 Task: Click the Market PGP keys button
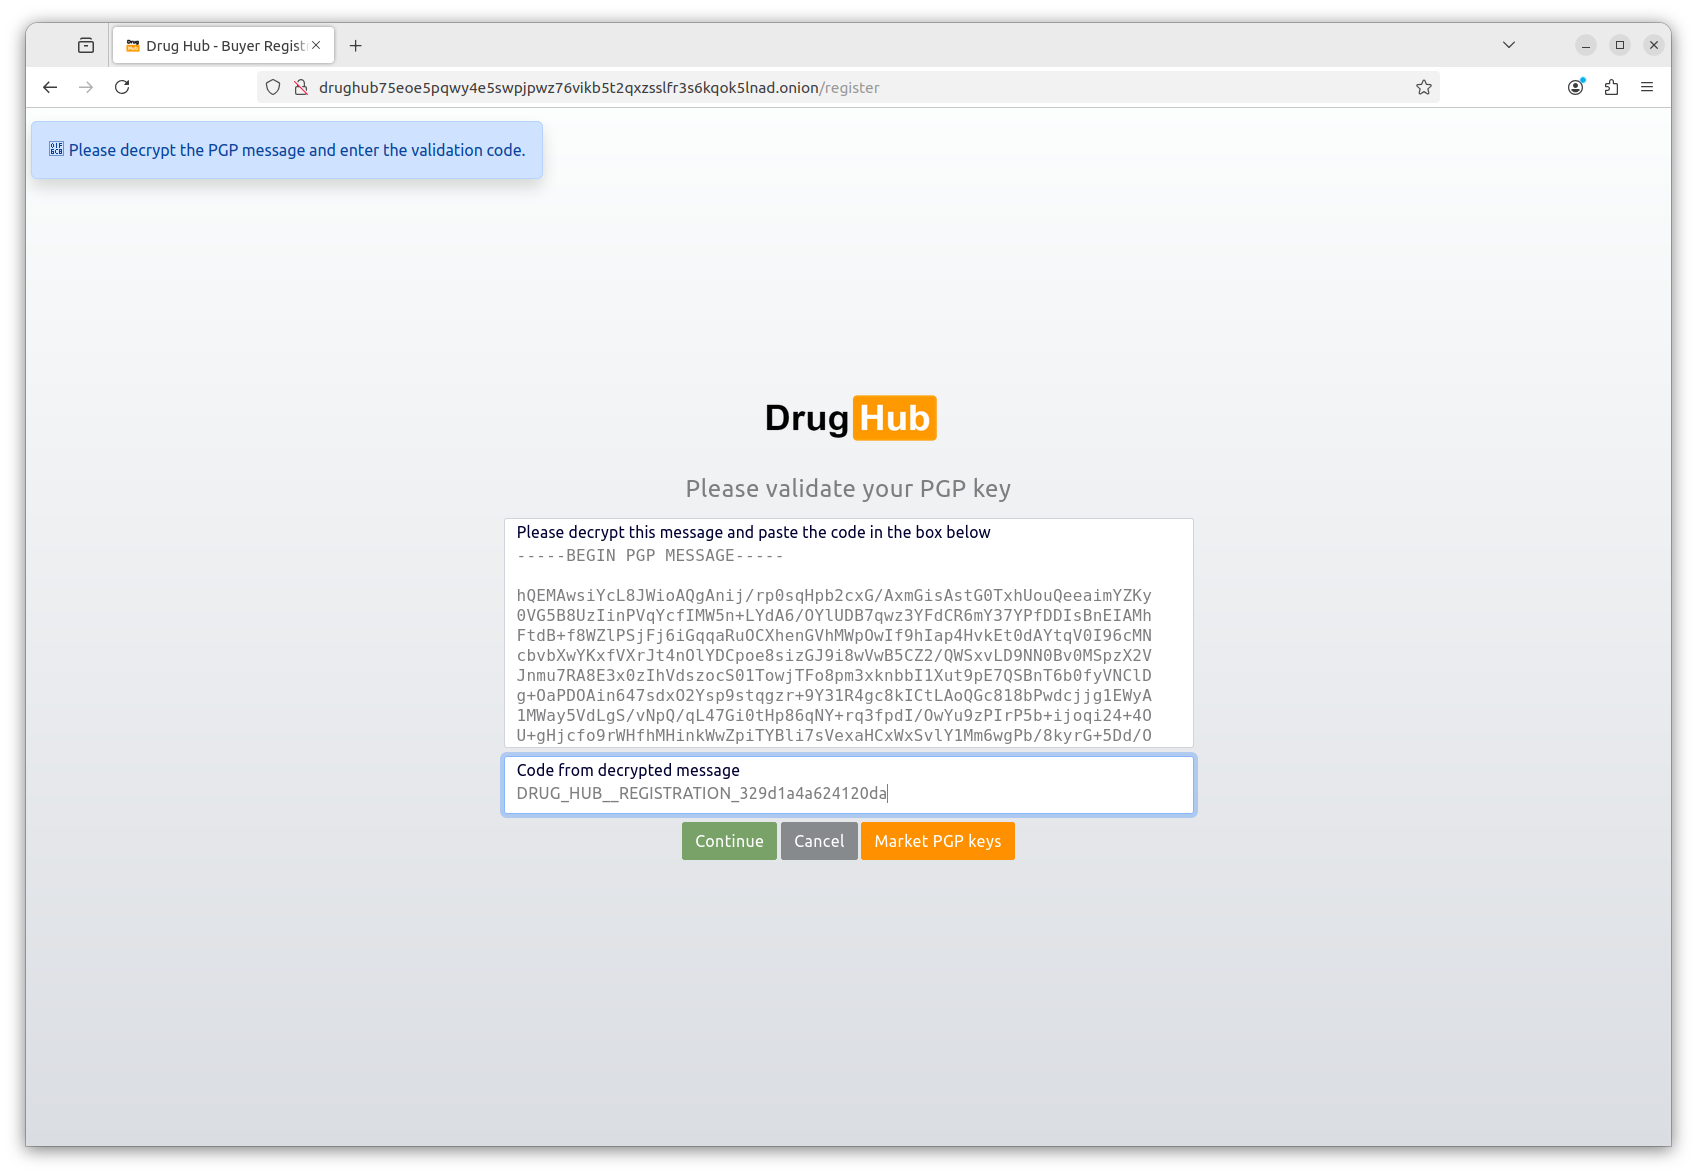click(x=937, y=840)
